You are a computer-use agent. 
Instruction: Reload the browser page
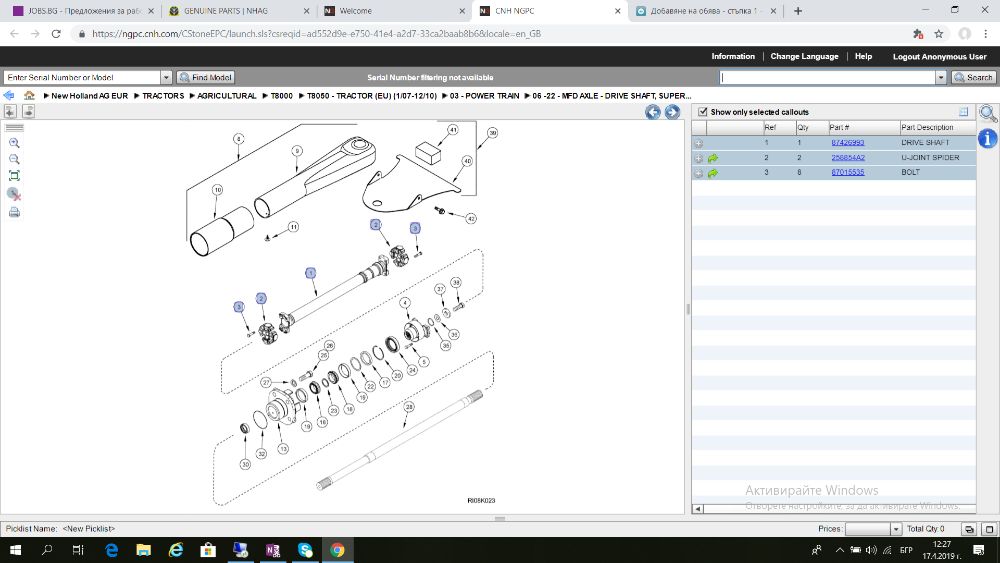coord(56,34)
